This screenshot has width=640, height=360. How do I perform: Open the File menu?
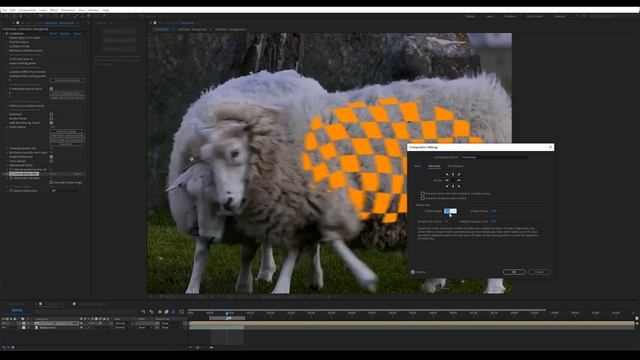click(4, 10)
